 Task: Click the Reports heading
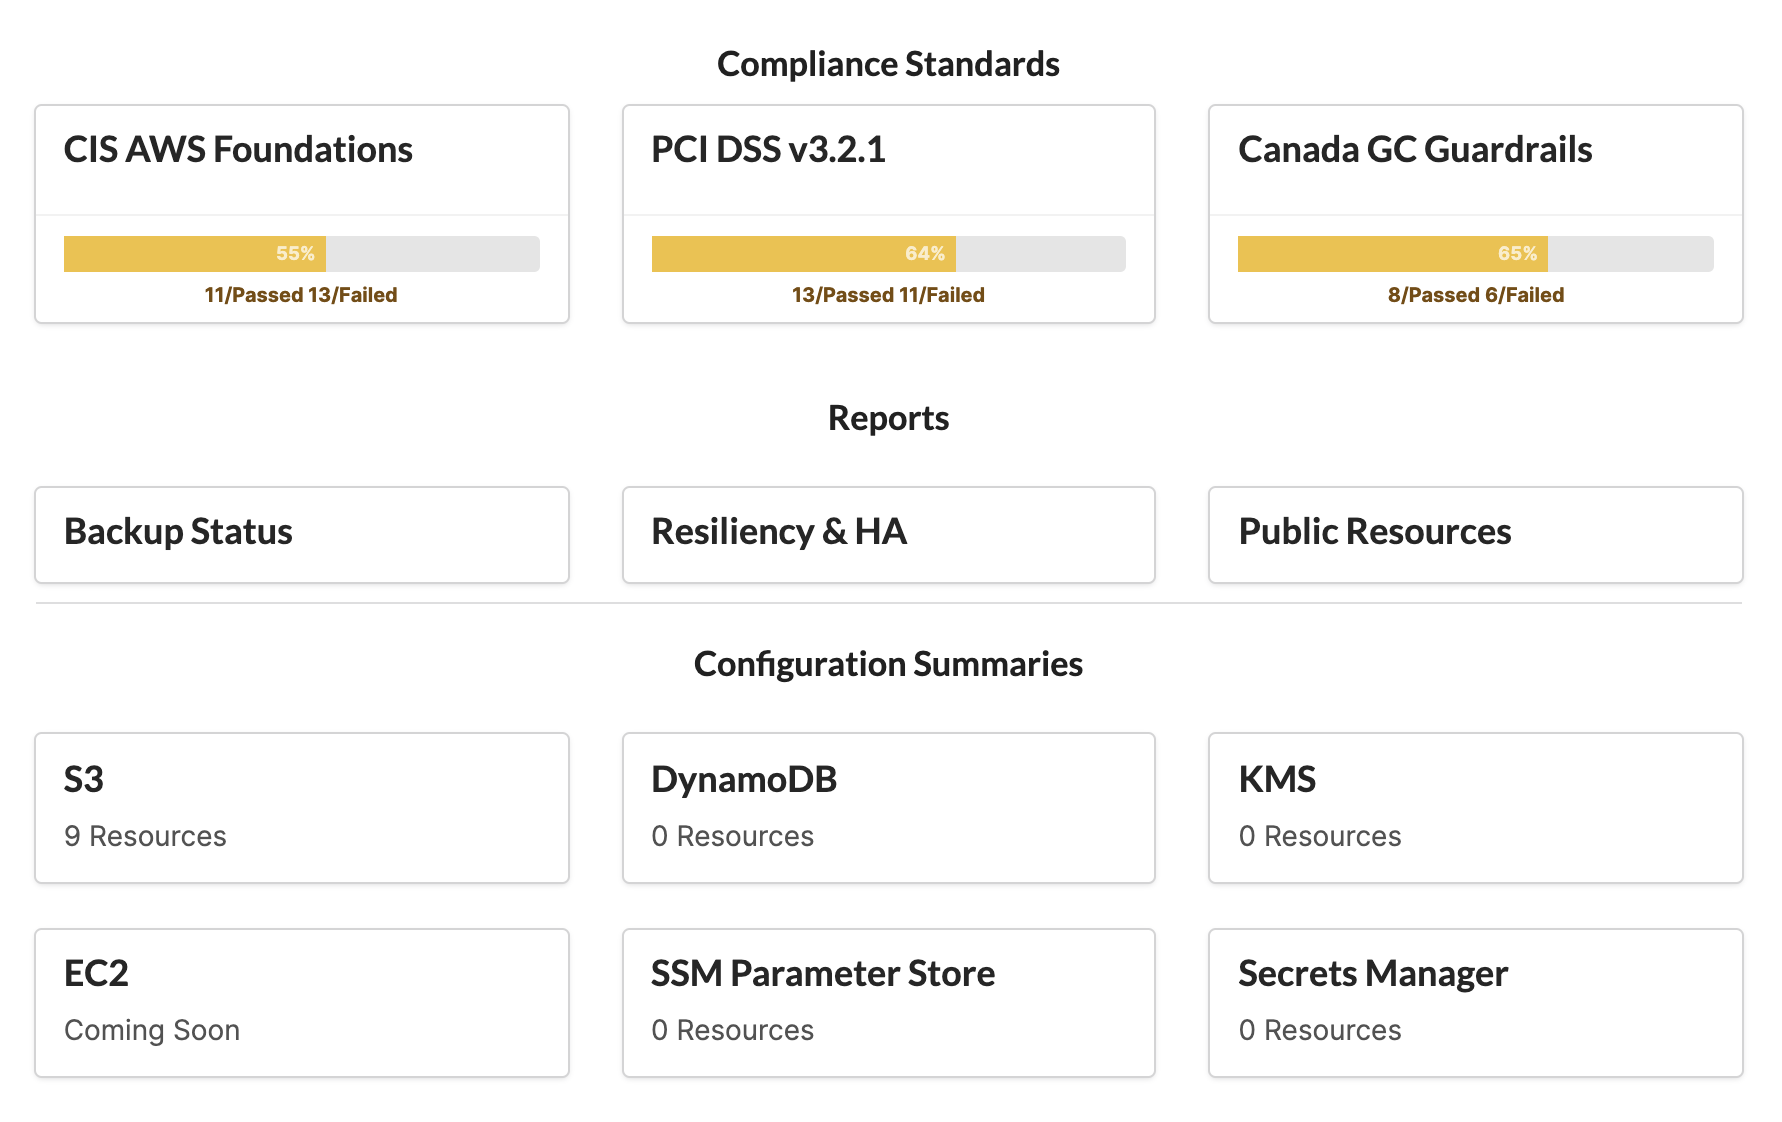(x=888, y=418)
